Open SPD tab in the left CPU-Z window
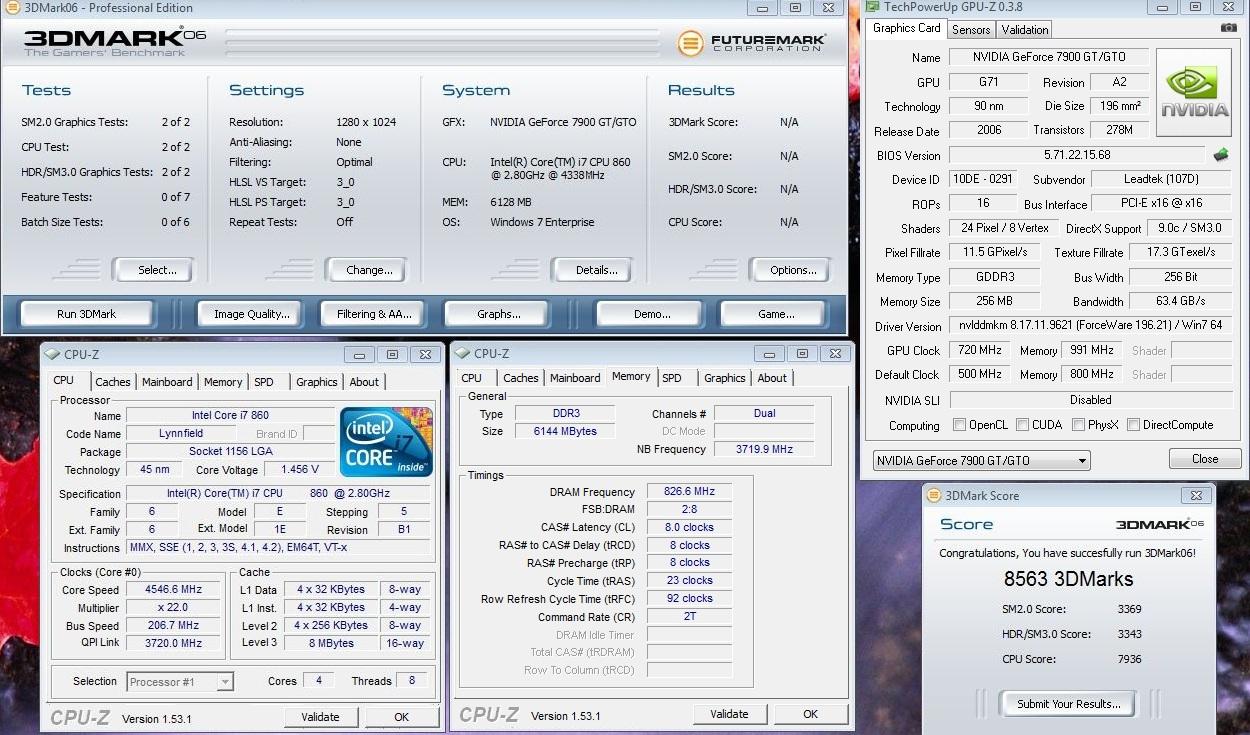This screenshot has width=1250, height=735. tap(264, 382)
